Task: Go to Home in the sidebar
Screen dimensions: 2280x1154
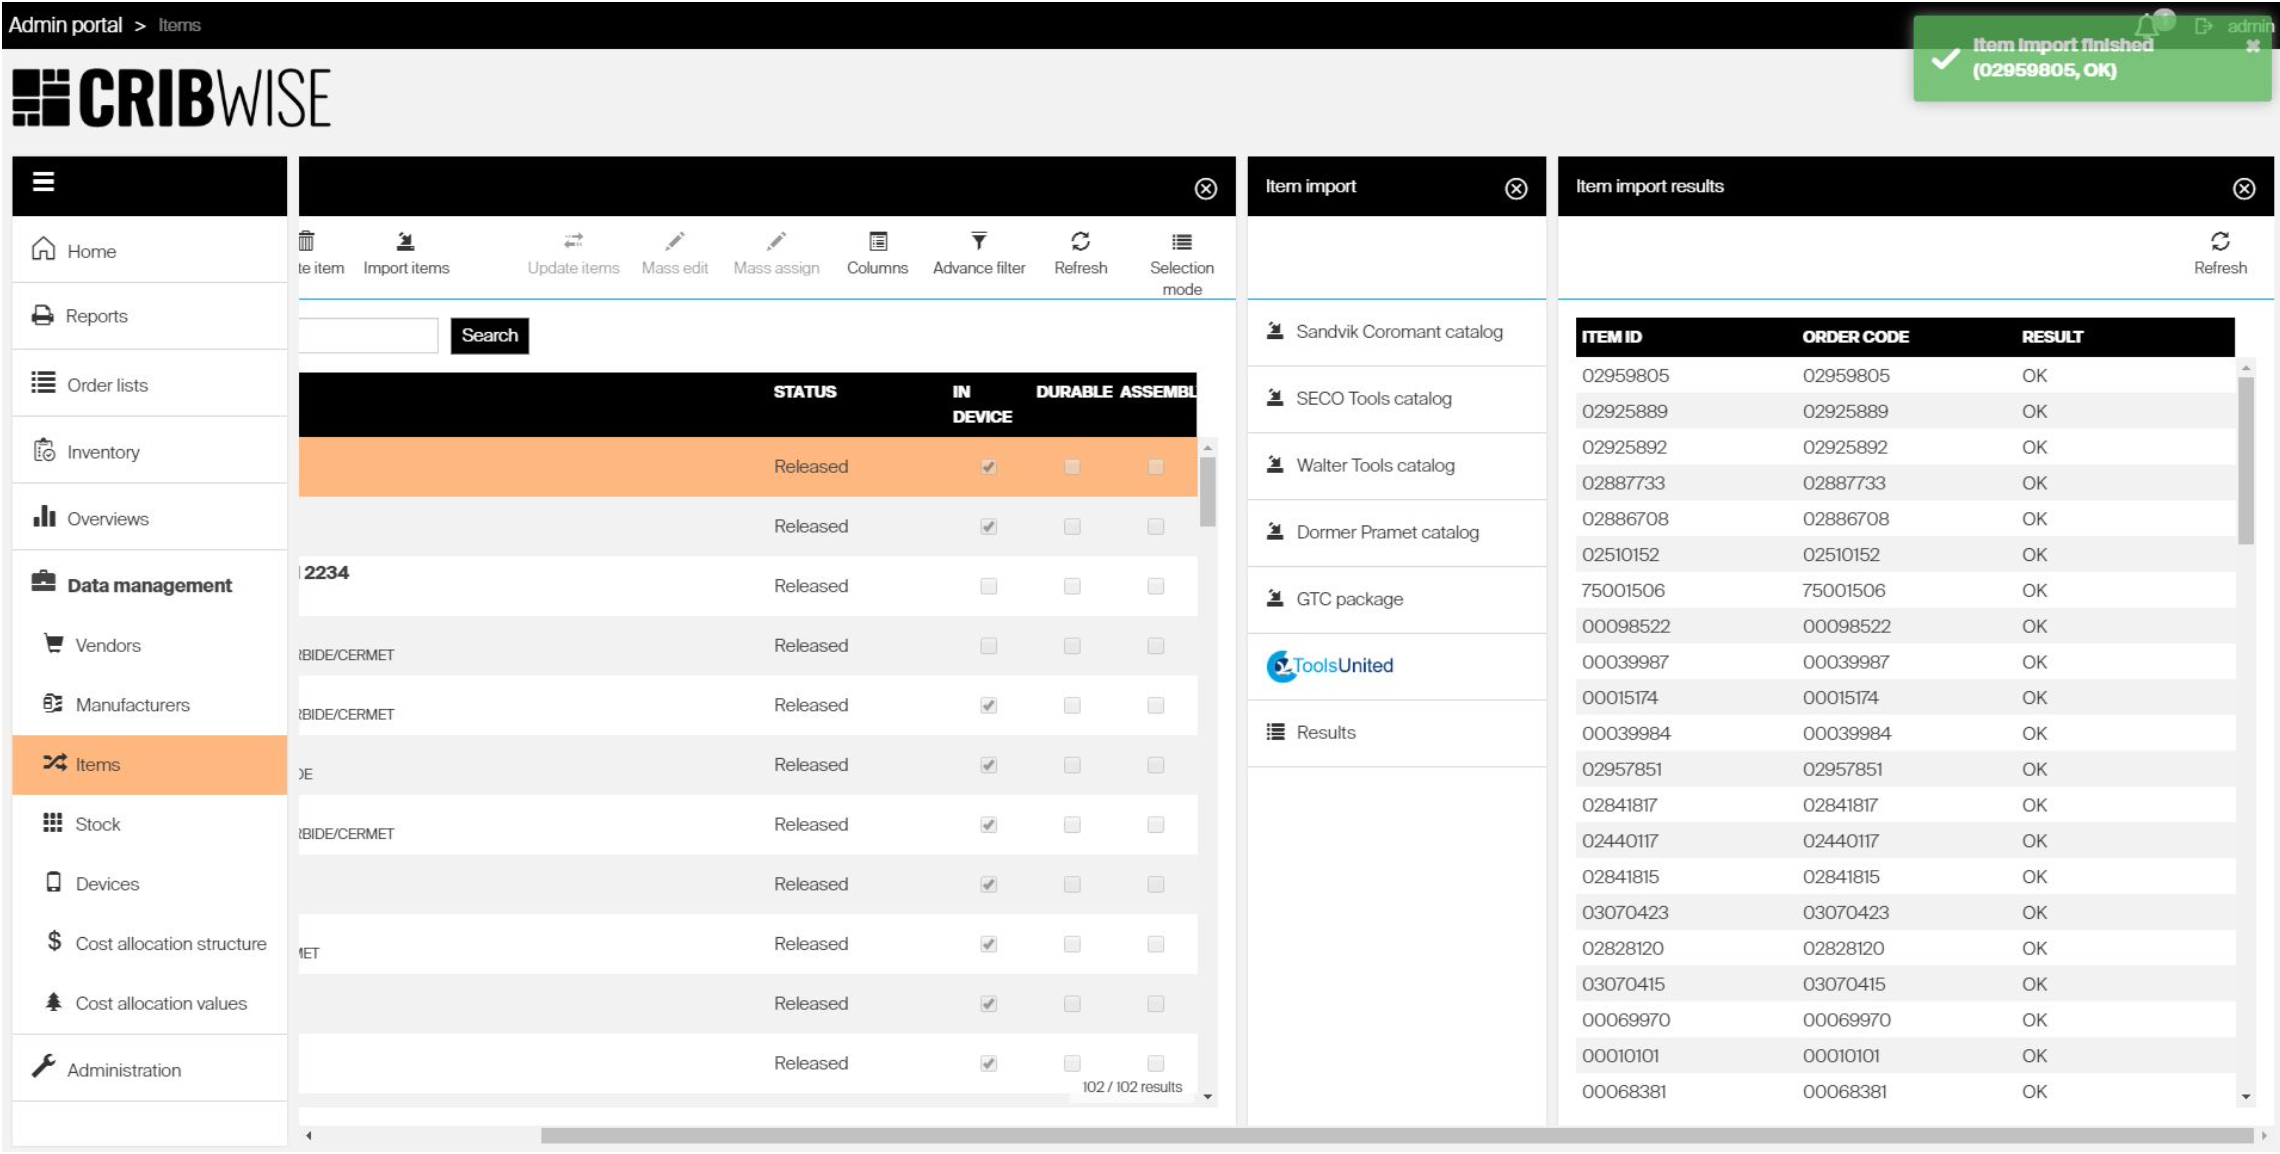Action: click(x=150, y=250)
